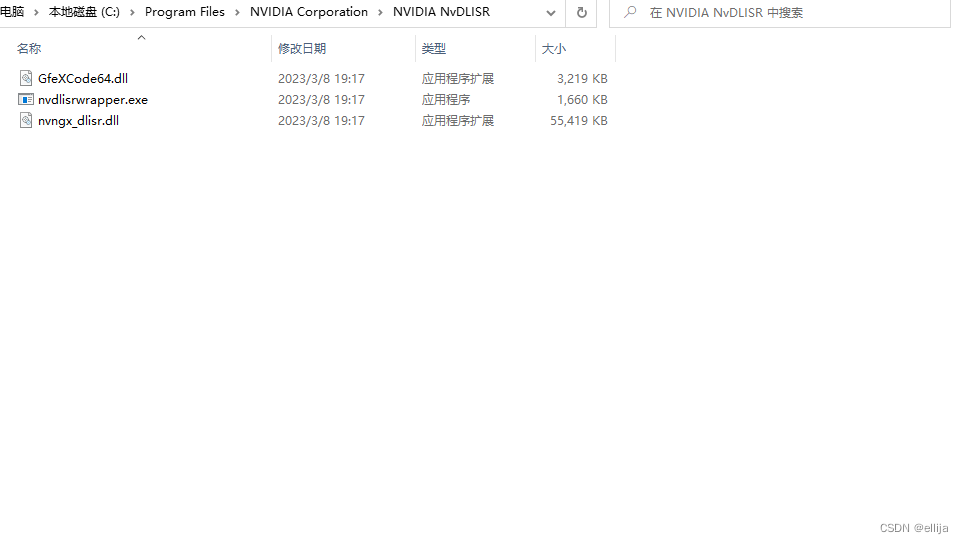Go to Program Files in breadcrumb
Viewport: 963px width, 544px height.
185,12
